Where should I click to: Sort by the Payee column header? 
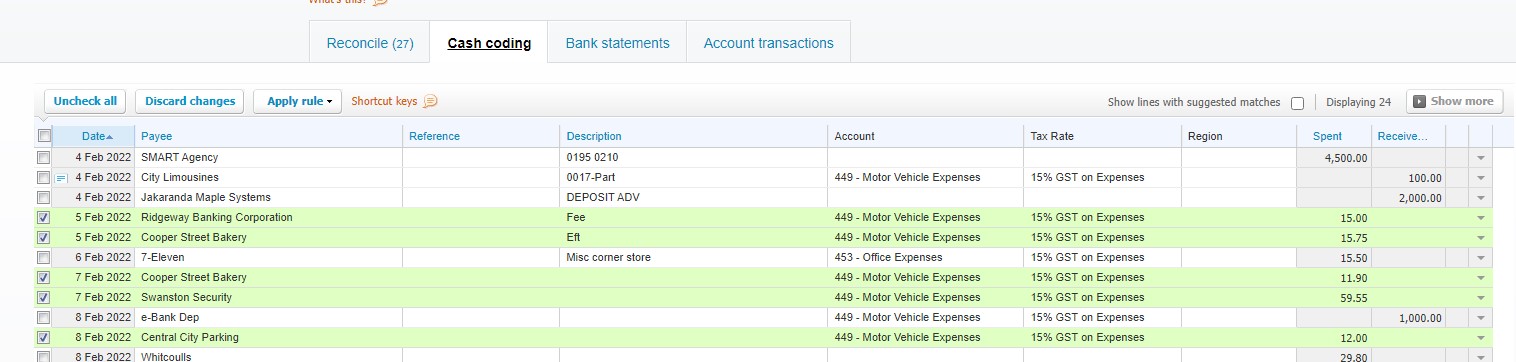157,136
